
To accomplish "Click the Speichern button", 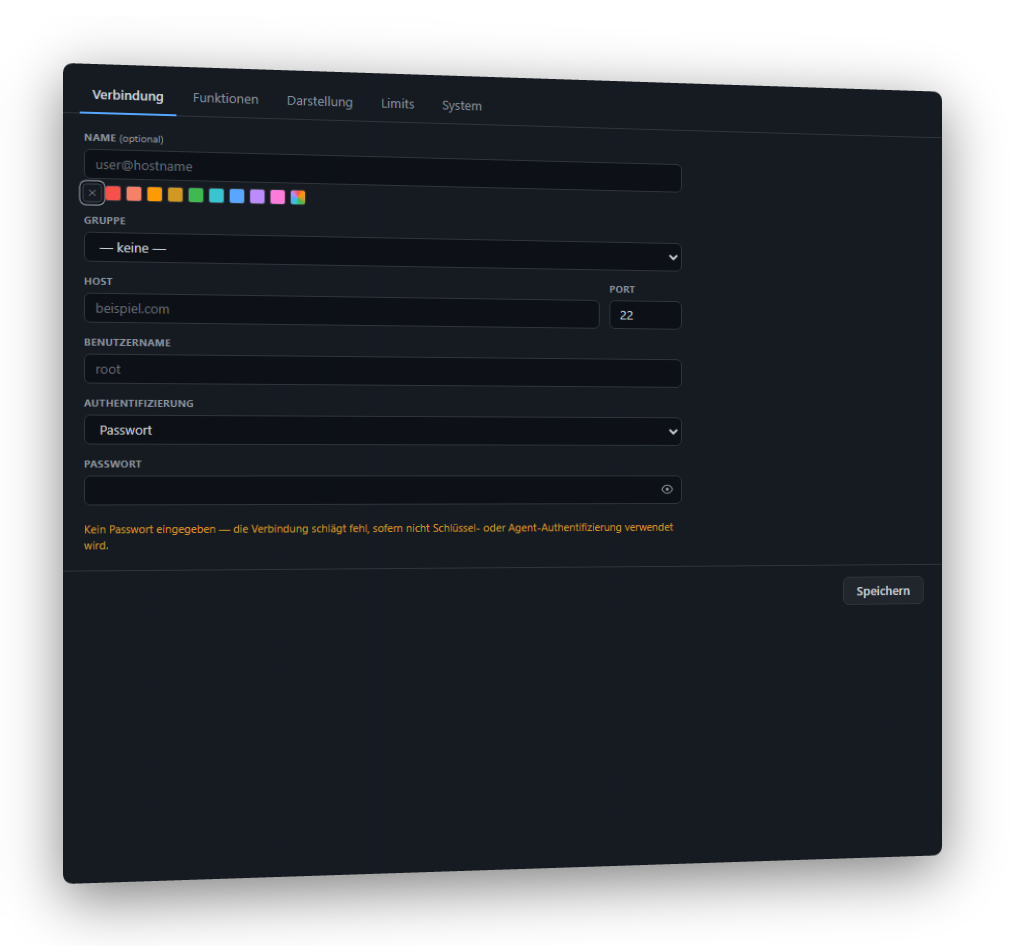I will point(883,591).
